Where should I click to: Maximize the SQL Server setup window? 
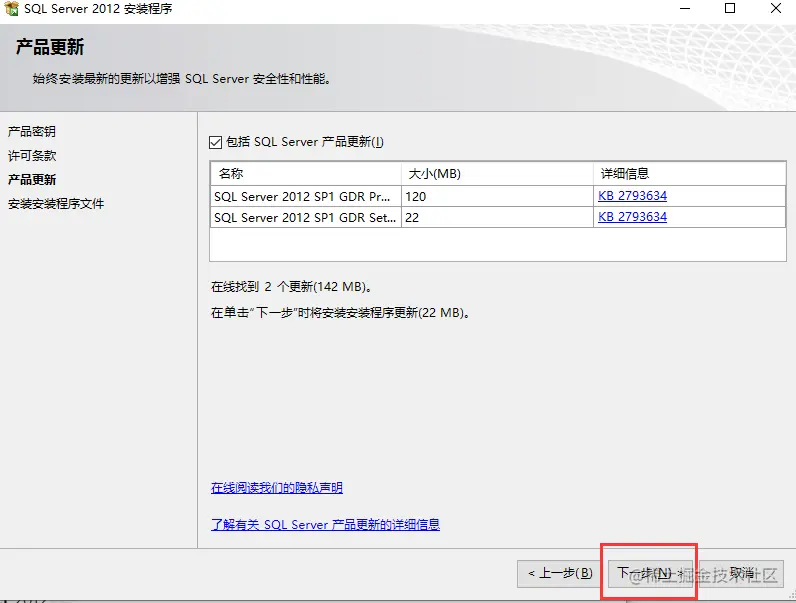[730, 9]
